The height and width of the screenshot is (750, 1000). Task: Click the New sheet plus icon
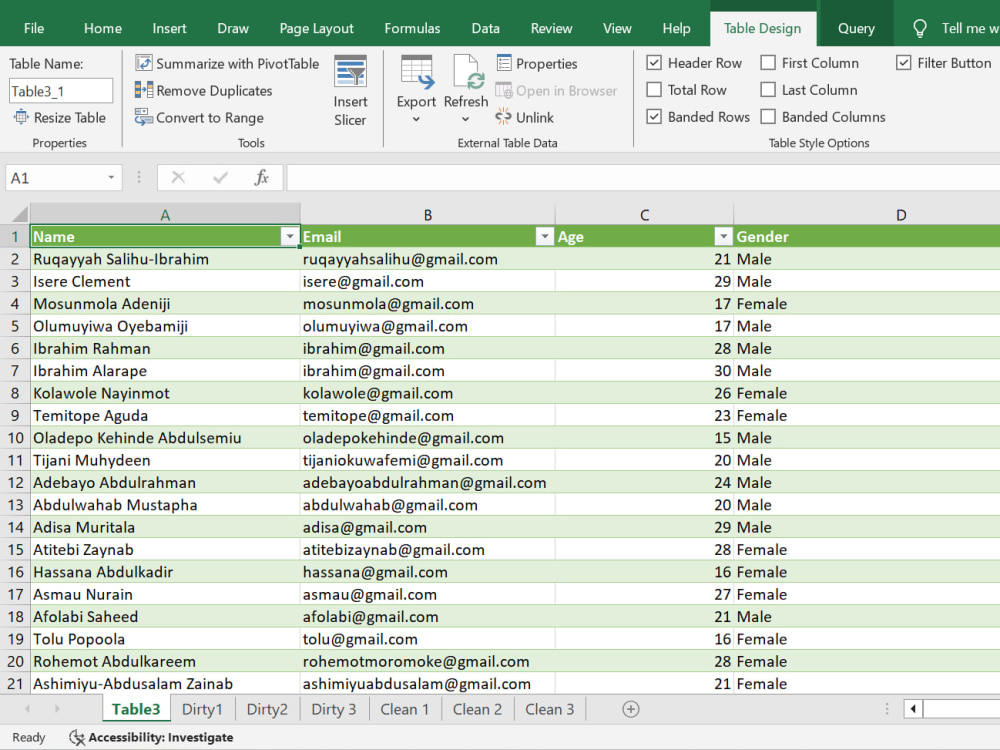pos(631,709)
